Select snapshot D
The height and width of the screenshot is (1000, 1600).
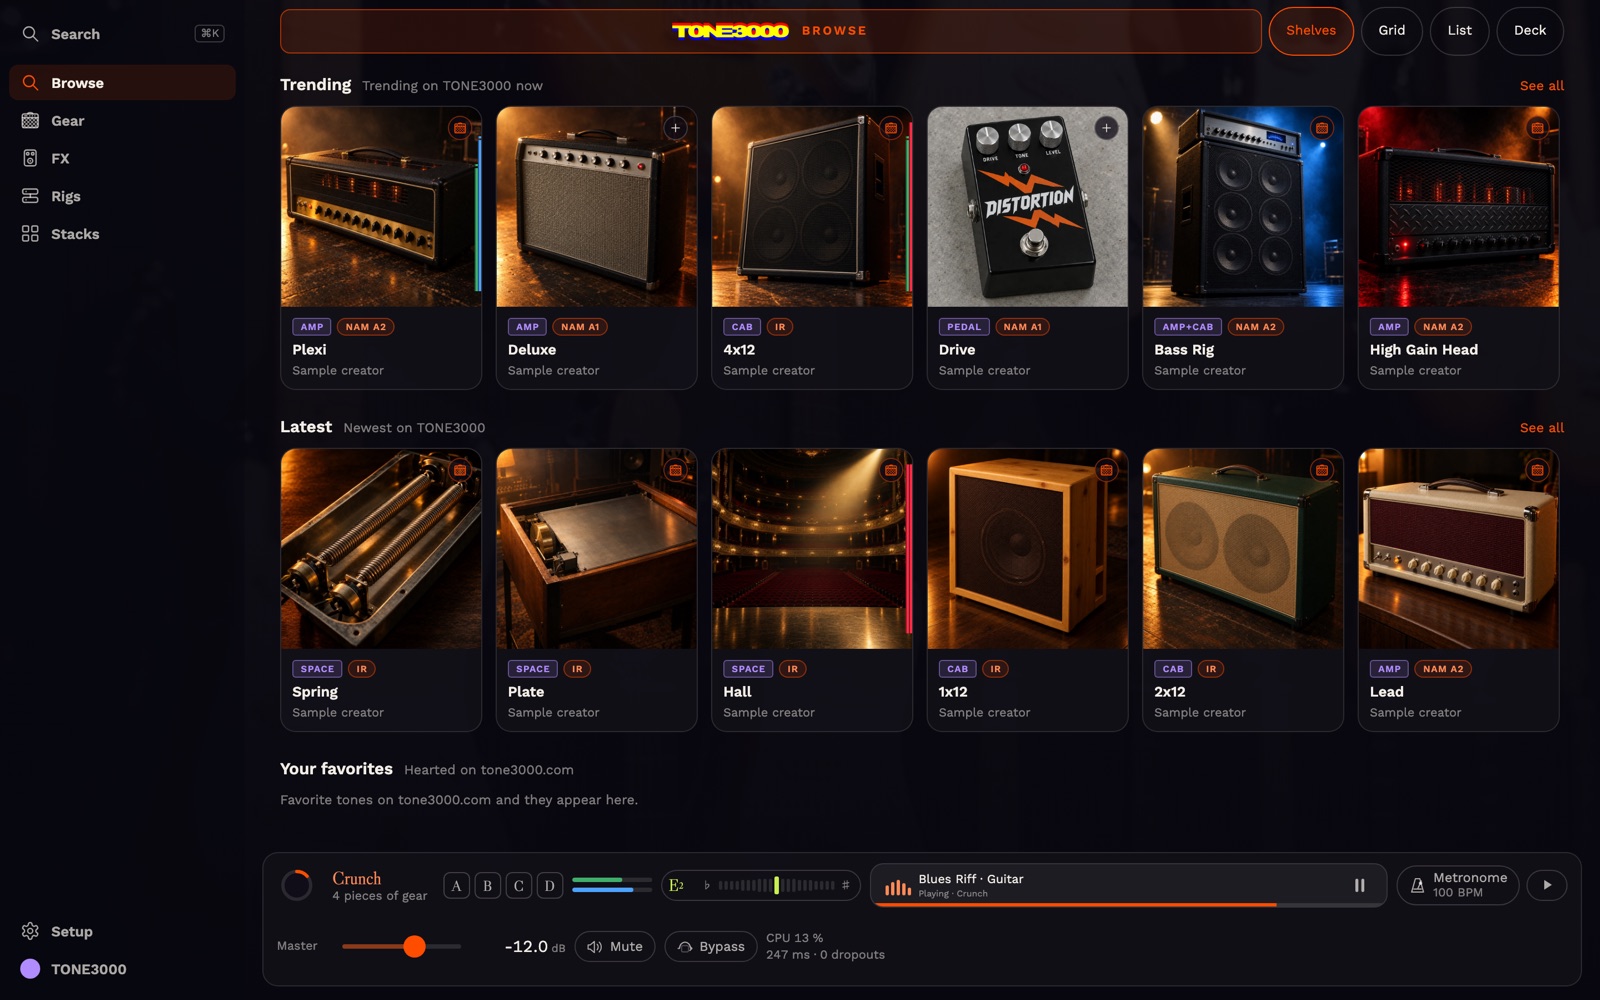click(550, 886)
